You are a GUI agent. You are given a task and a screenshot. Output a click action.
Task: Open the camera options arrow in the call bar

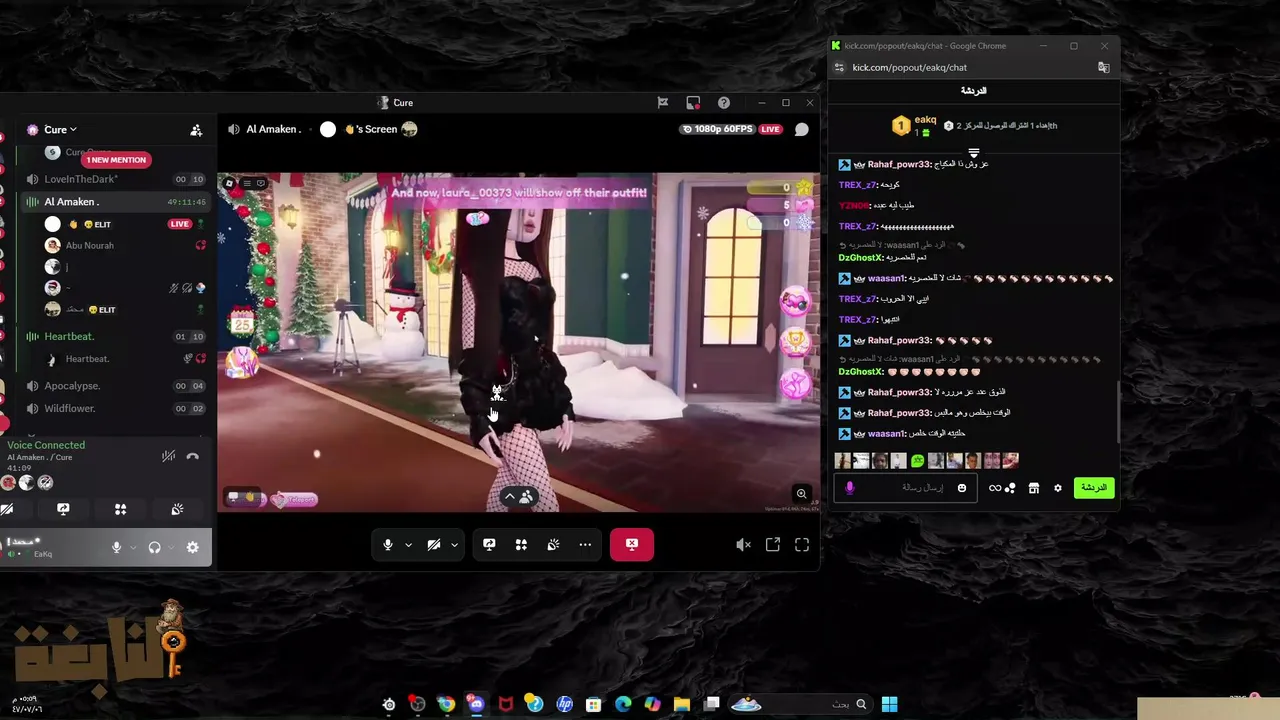454,545
